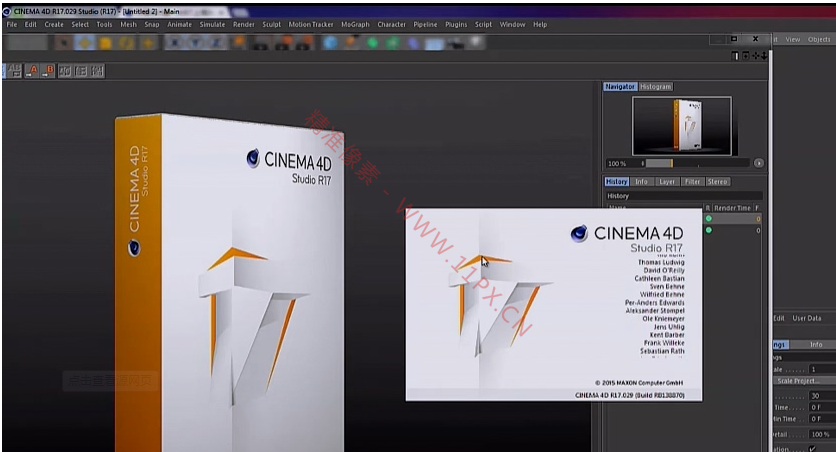836x452 pixels.
Task: Switch to the Layer tab
Action: [x=667, y=182]
